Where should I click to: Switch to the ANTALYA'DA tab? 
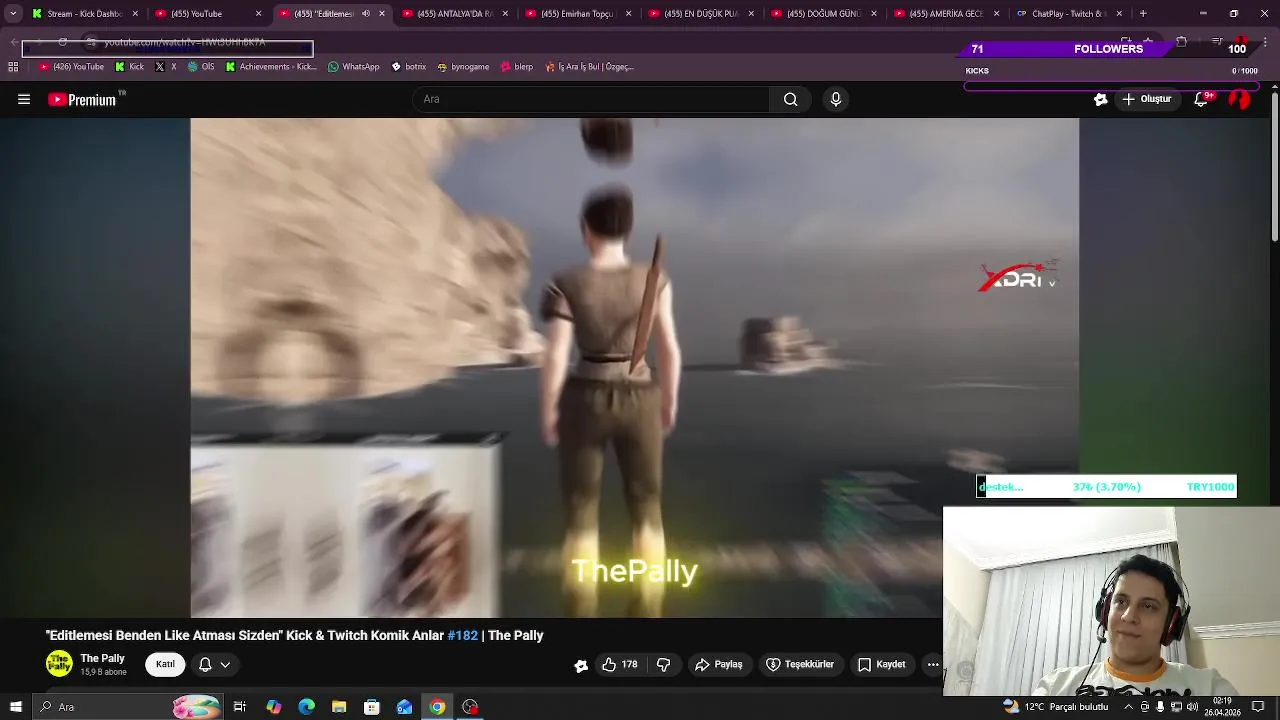[455, 14]
